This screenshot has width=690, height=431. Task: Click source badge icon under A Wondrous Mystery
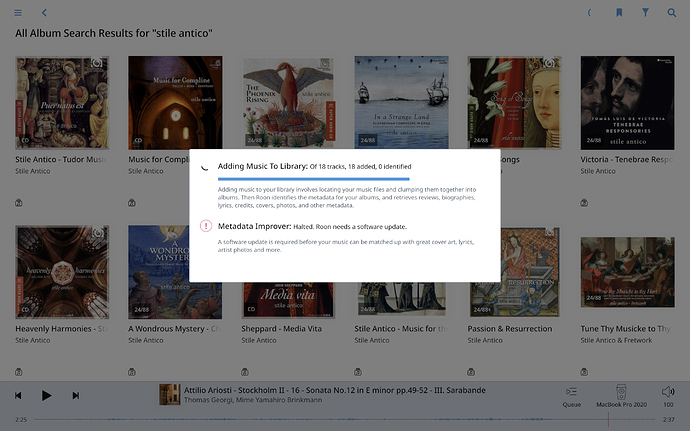132,372
